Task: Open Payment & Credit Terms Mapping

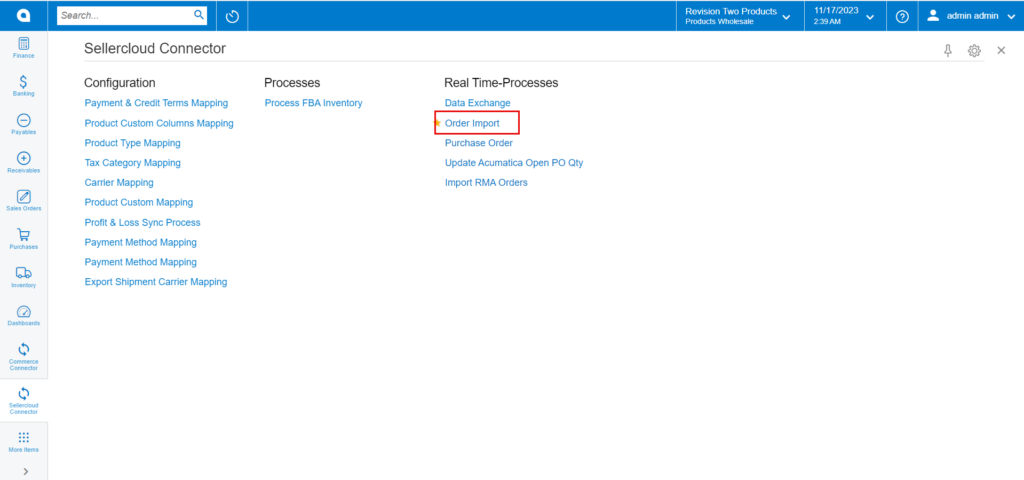Action: [156, 103]
